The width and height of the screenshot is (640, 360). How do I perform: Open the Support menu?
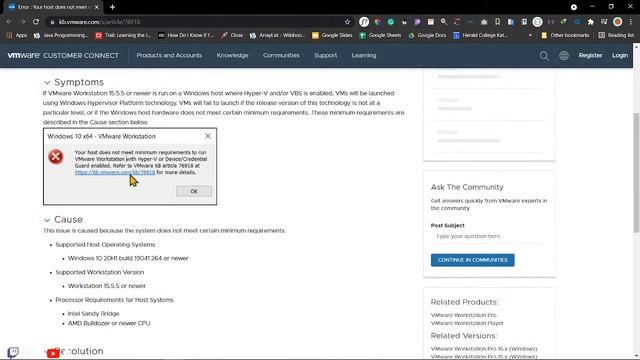pyautogui.click(x=326, y=56)
